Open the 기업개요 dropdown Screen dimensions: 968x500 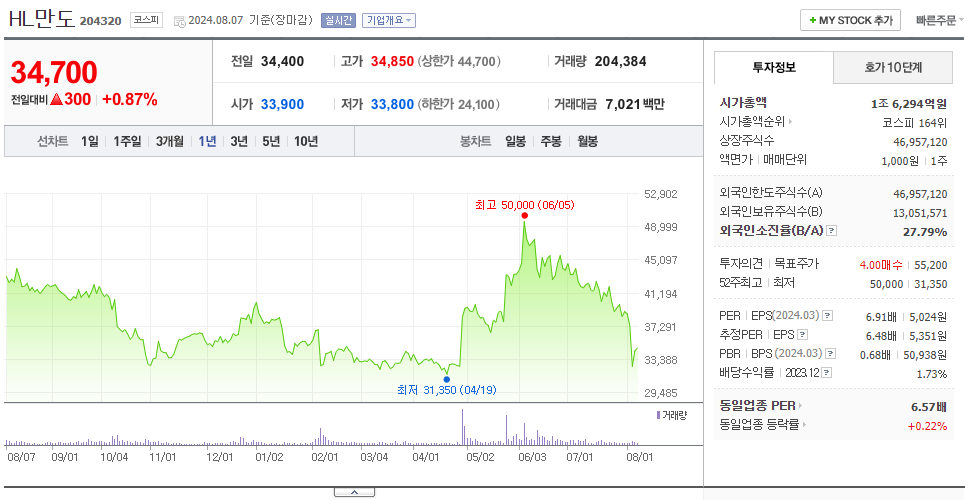[389, 20]
